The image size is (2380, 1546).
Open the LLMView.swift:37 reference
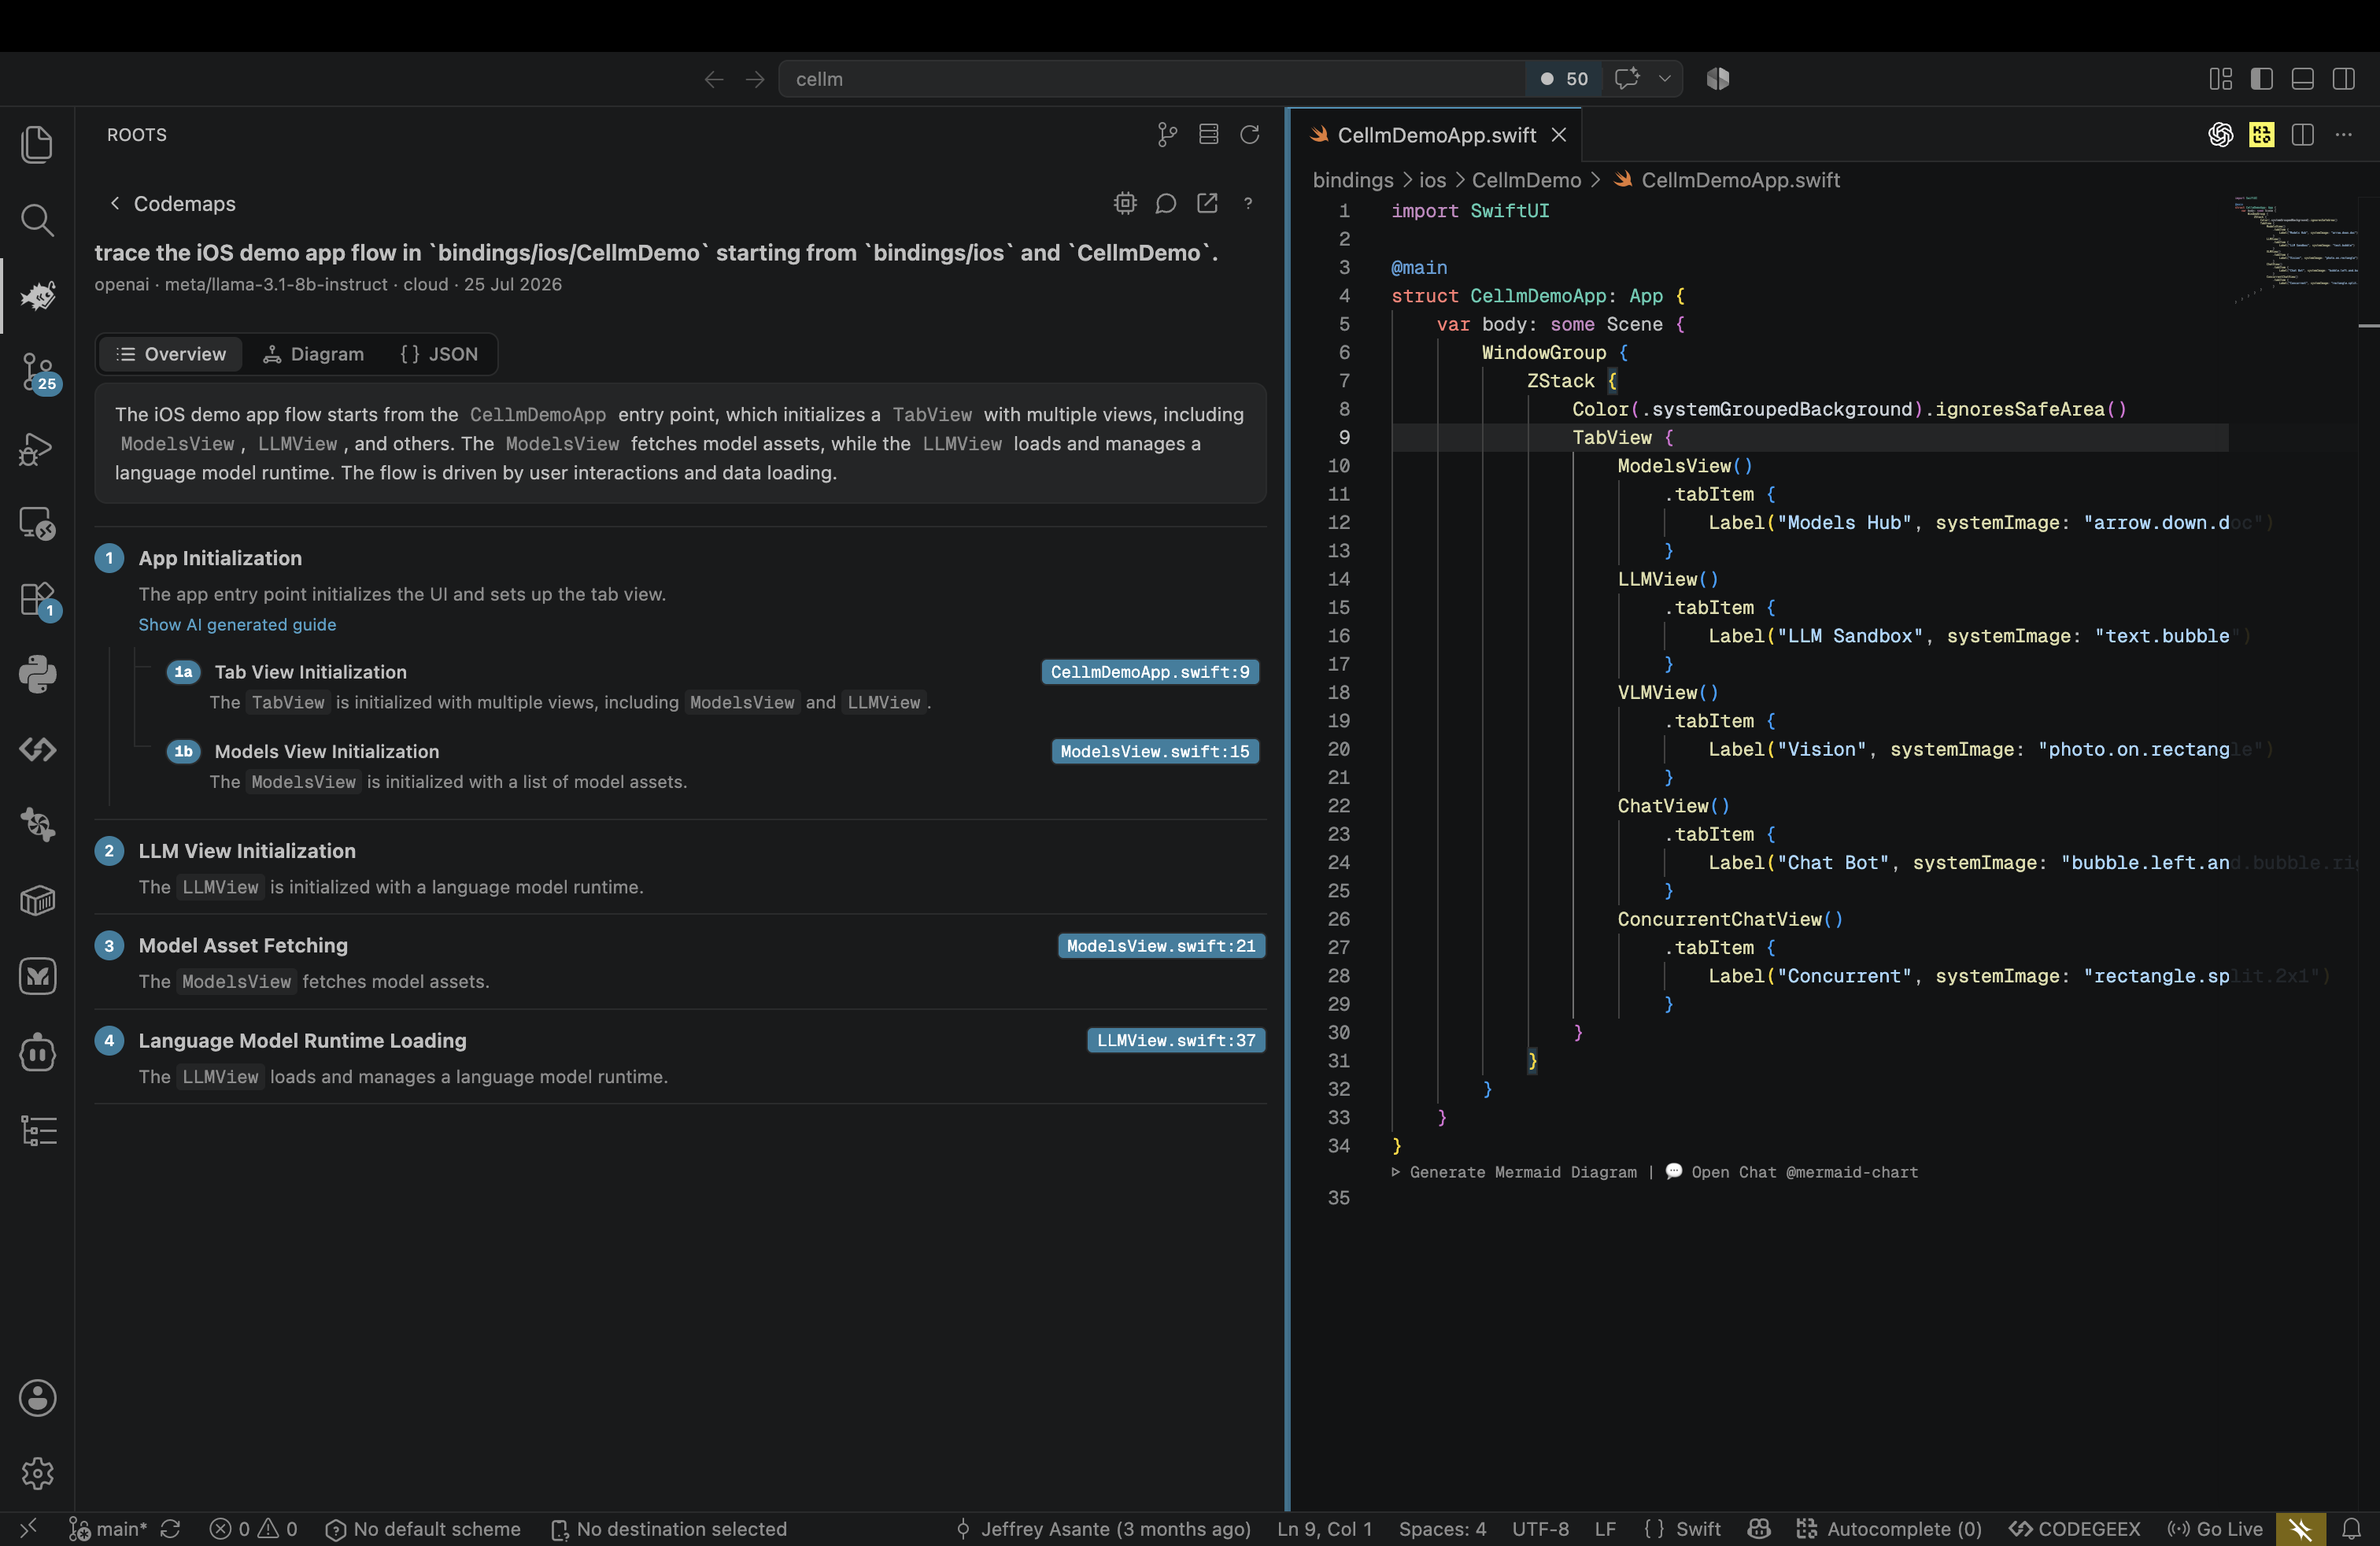tap(1176, 1040)
